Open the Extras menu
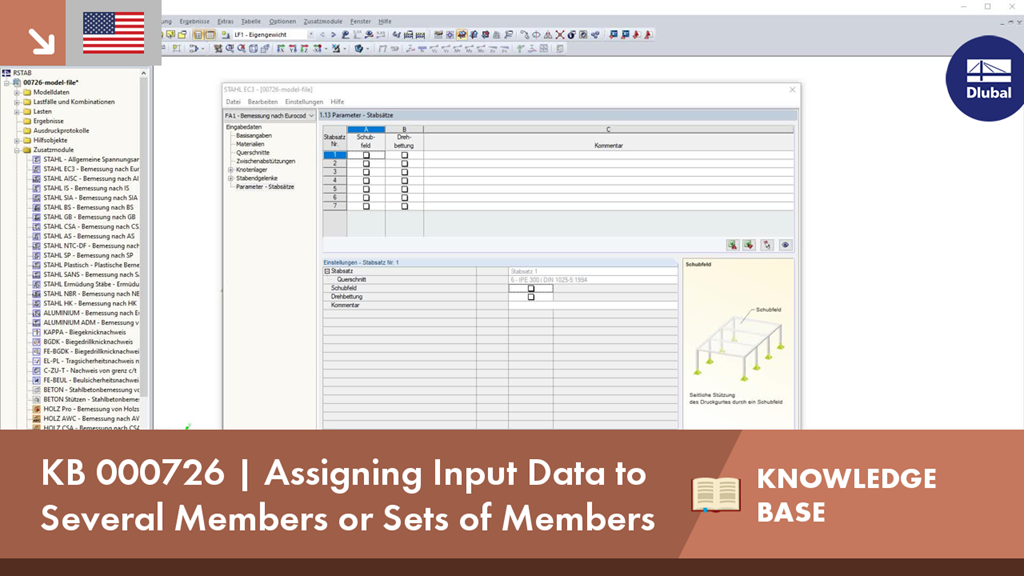Screen dimensions: 1024x576 click(x=225, y=22)
